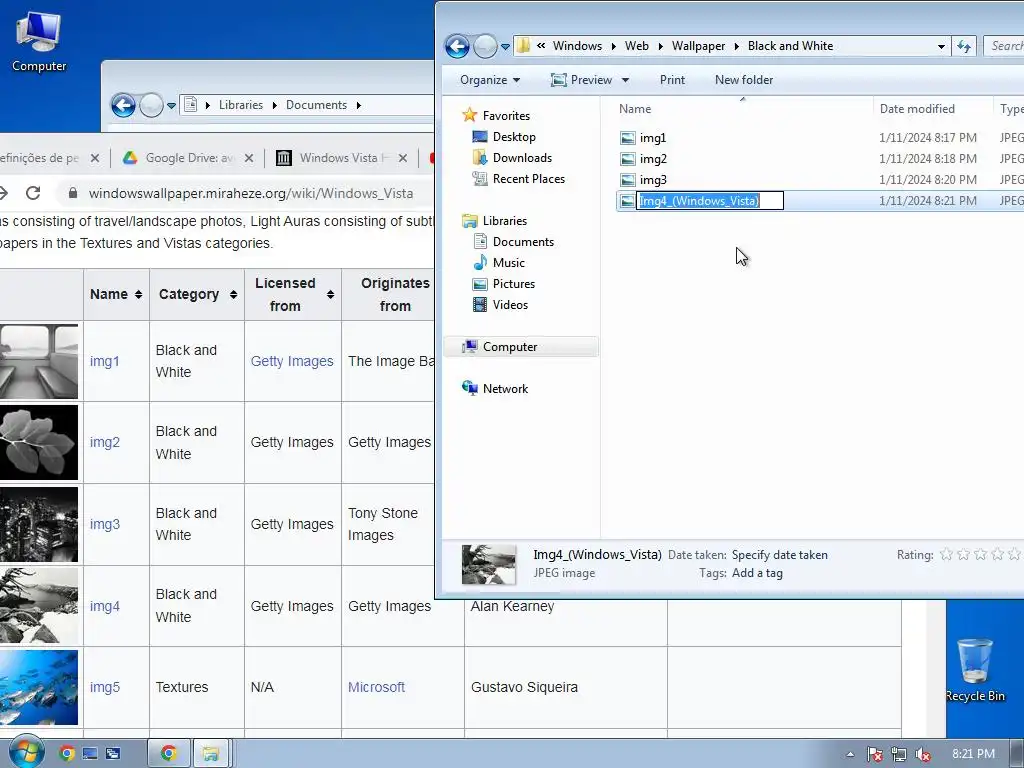Click Getty Images link in img1 row
This screenshot has height=768, width=1024.
292,361
